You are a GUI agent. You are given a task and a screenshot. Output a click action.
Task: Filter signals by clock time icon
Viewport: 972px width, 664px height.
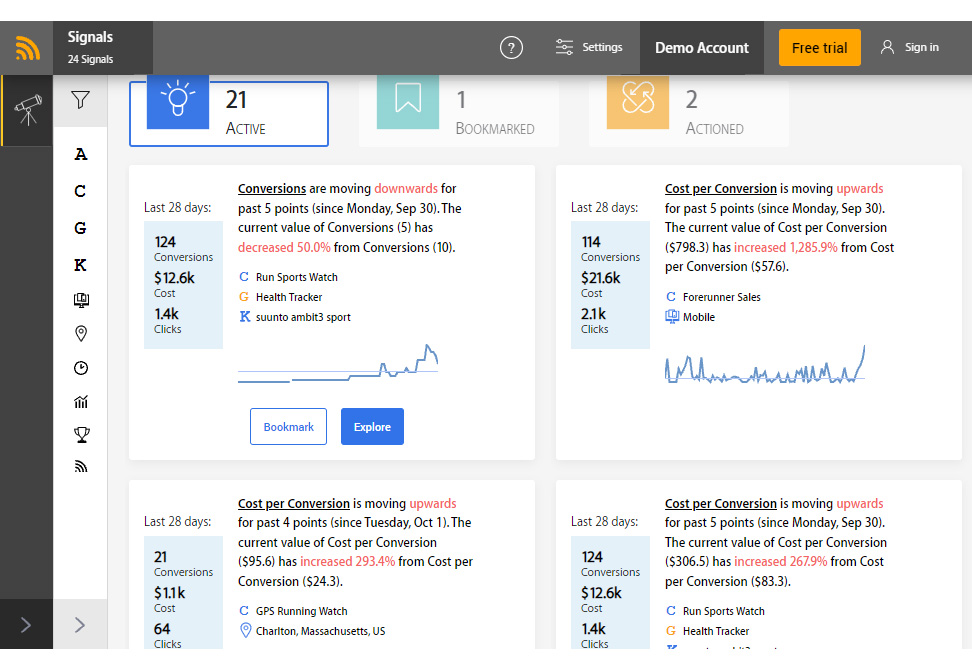click(81, 368)
